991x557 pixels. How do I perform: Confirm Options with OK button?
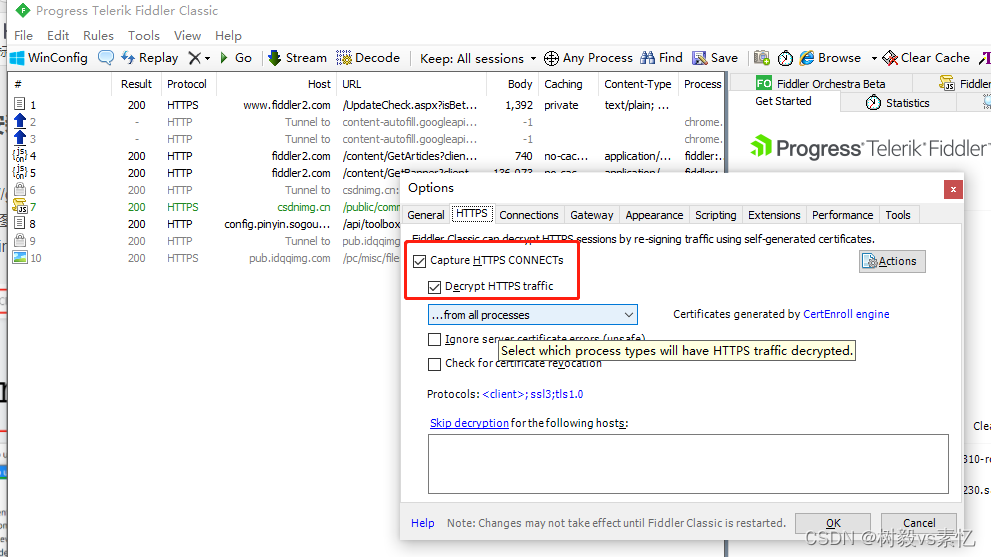click(x=833, y=523)
